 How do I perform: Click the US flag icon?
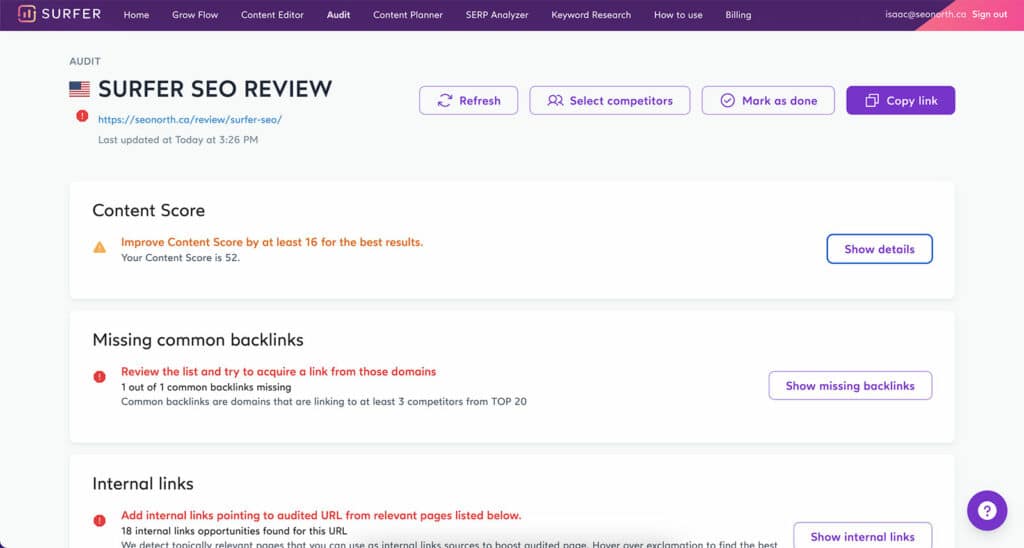[x=80, y=89]
